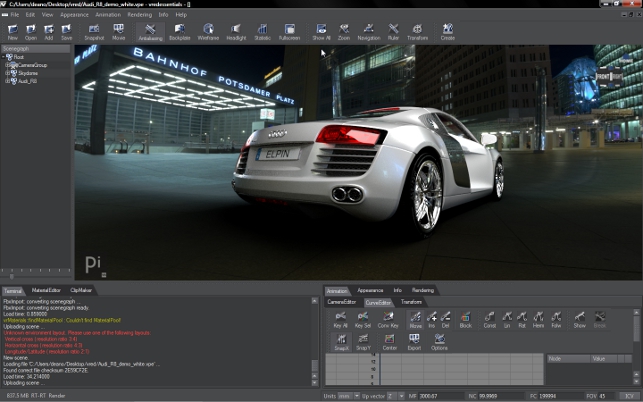Image resolution: width=643 pixels, height=402 pixels.
Task: Select the Transform tool in toolbar
Action: click(418, 31)
